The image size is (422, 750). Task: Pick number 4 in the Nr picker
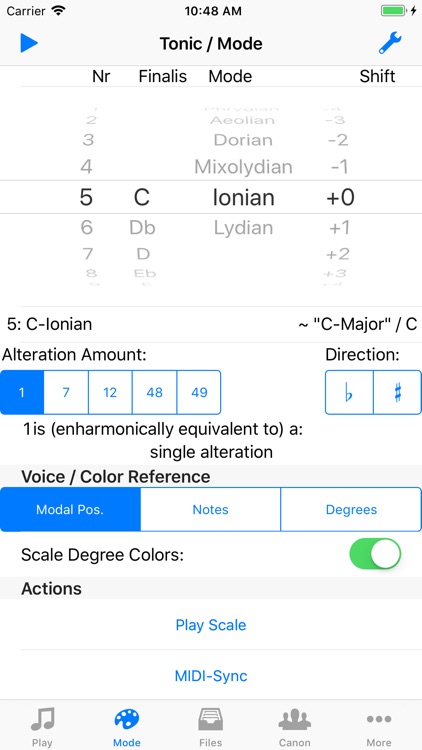pos(86,167)
